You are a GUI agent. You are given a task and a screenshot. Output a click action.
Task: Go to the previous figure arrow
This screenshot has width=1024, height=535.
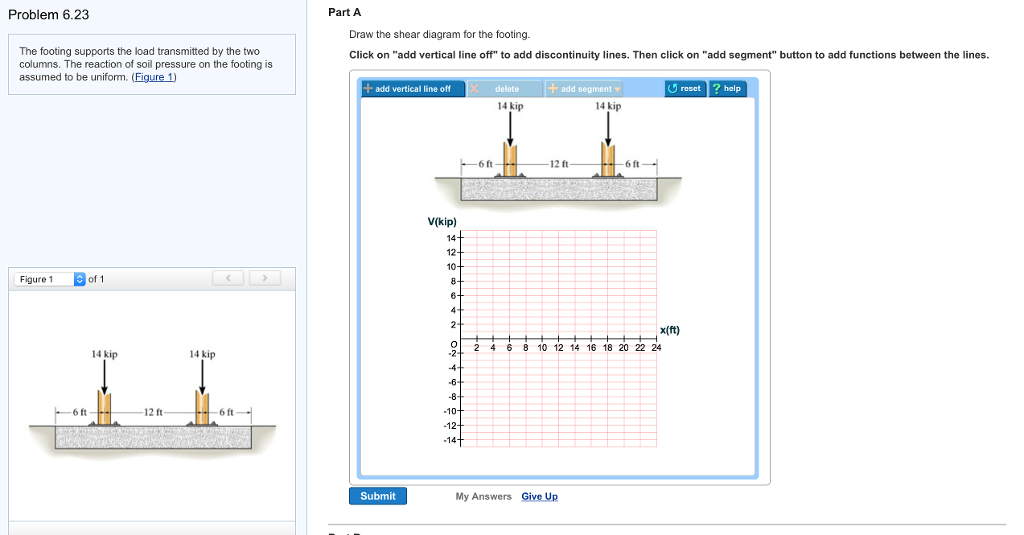pos(229,278)
